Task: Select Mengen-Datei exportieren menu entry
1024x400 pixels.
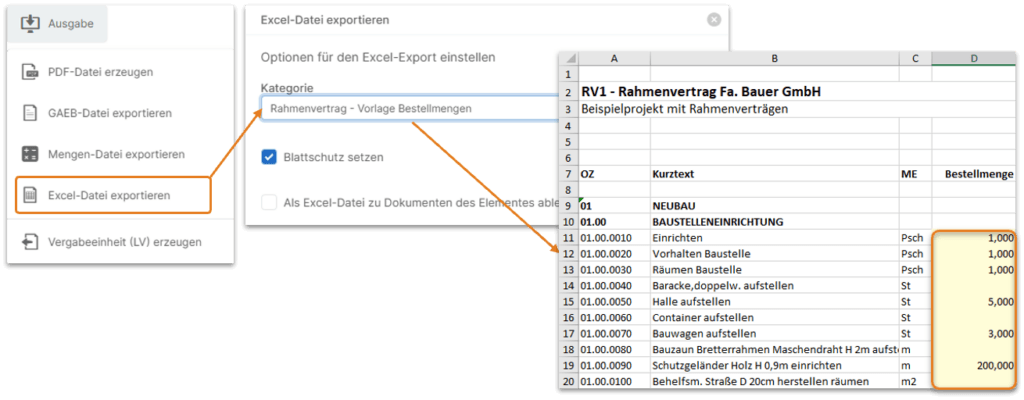Action: (x=116, y=154)
